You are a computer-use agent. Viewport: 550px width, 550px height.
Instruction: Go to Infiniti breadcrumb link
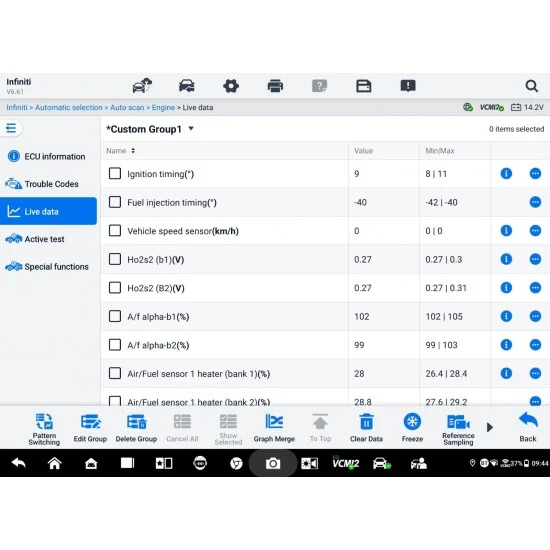(16, 107)
